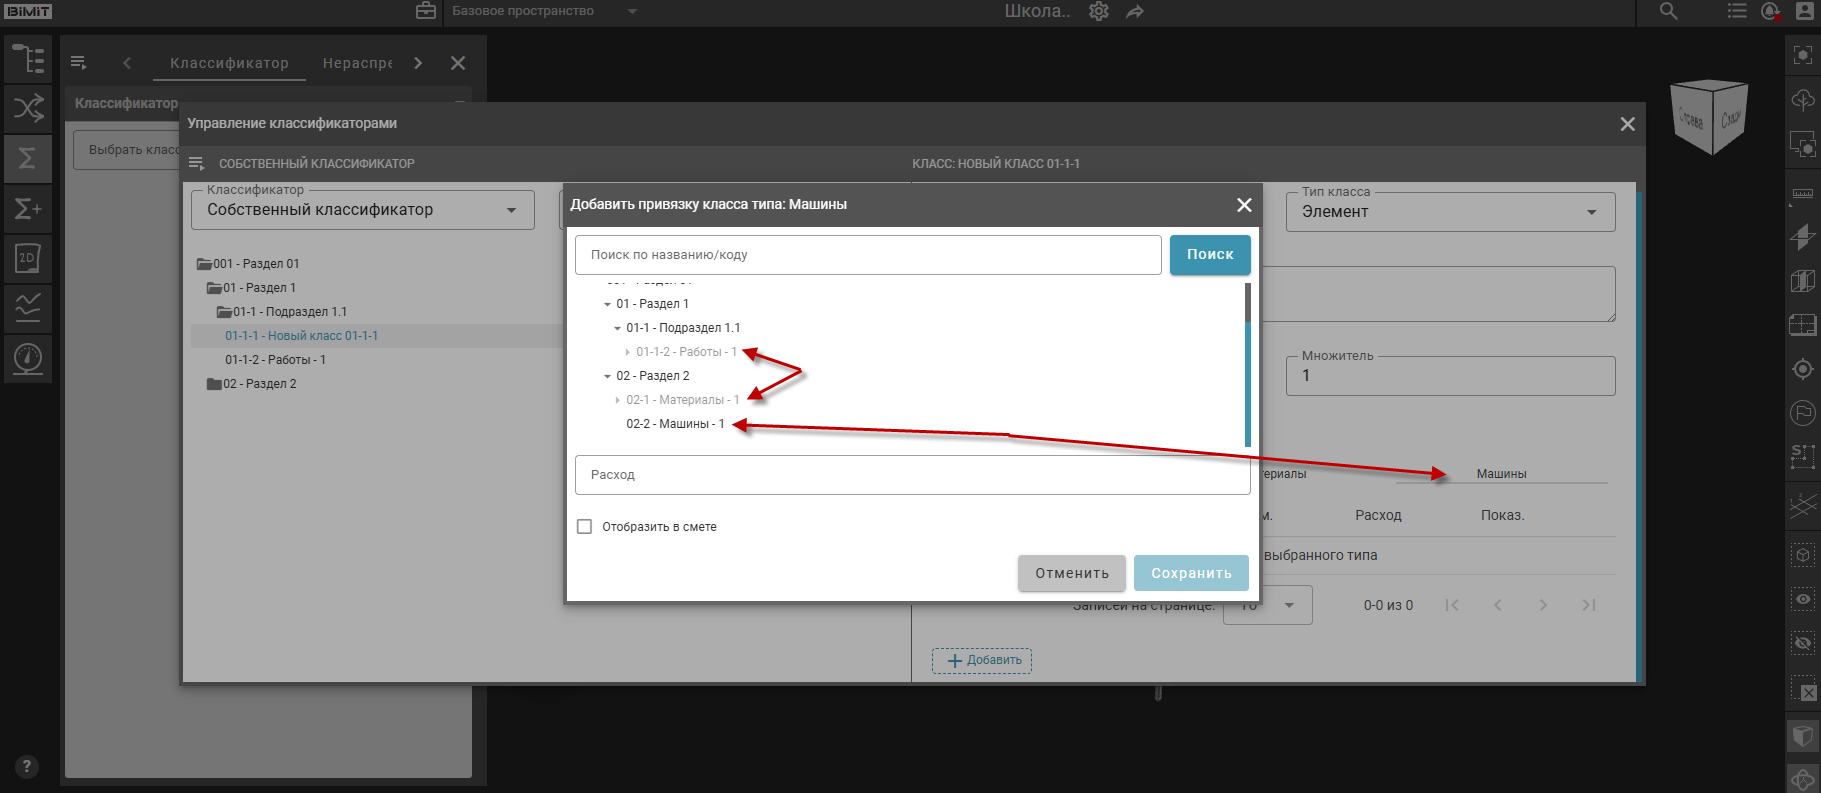Click the tree list vertical scrollbar
Viewport: 1821px width, 793px height.
(x=1247, y=365)
